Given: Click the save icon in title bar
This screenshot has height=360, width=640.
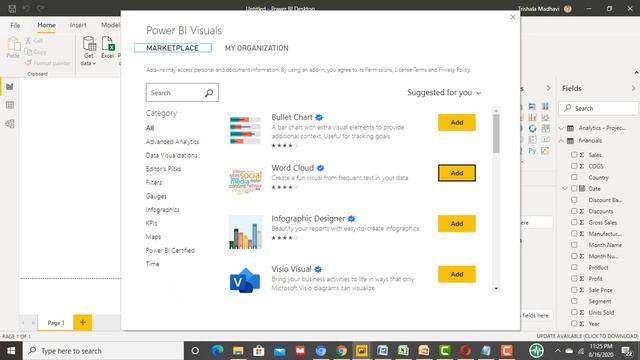Looking at the screenshot, I should point(12,8).
